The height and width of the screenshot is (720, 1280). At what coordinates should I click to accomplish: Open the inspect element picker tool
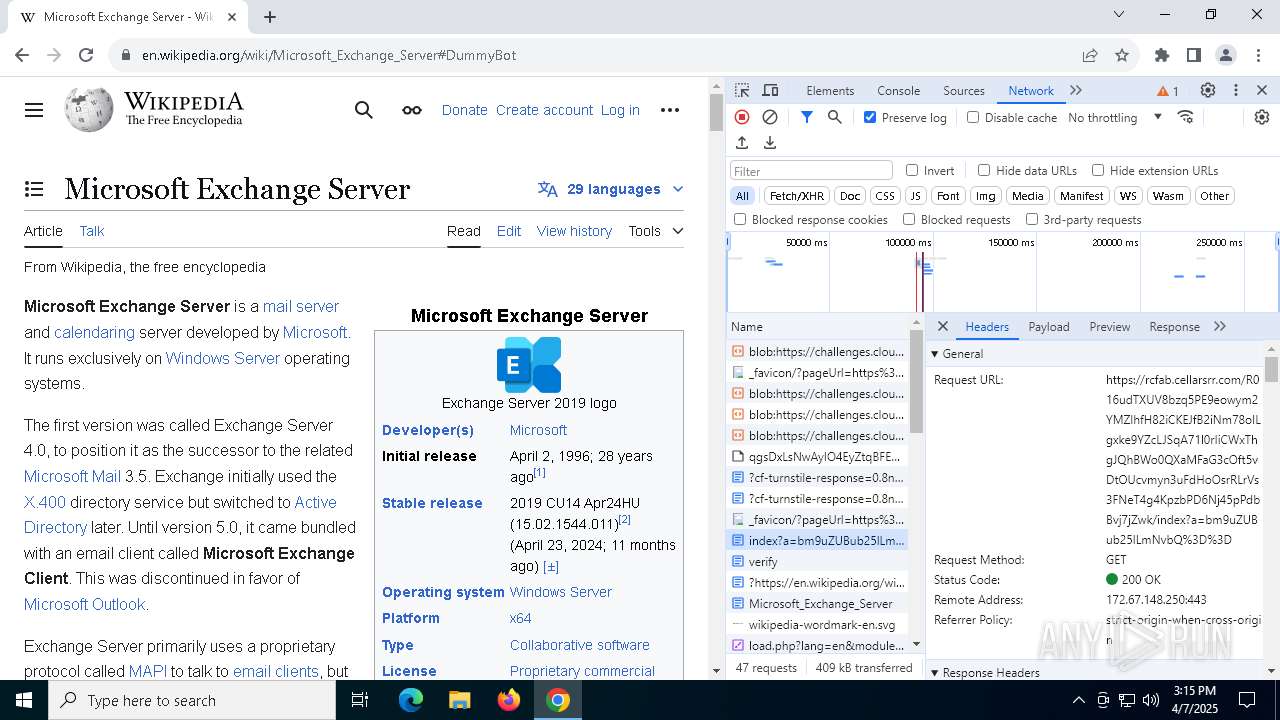coord(742,90)
